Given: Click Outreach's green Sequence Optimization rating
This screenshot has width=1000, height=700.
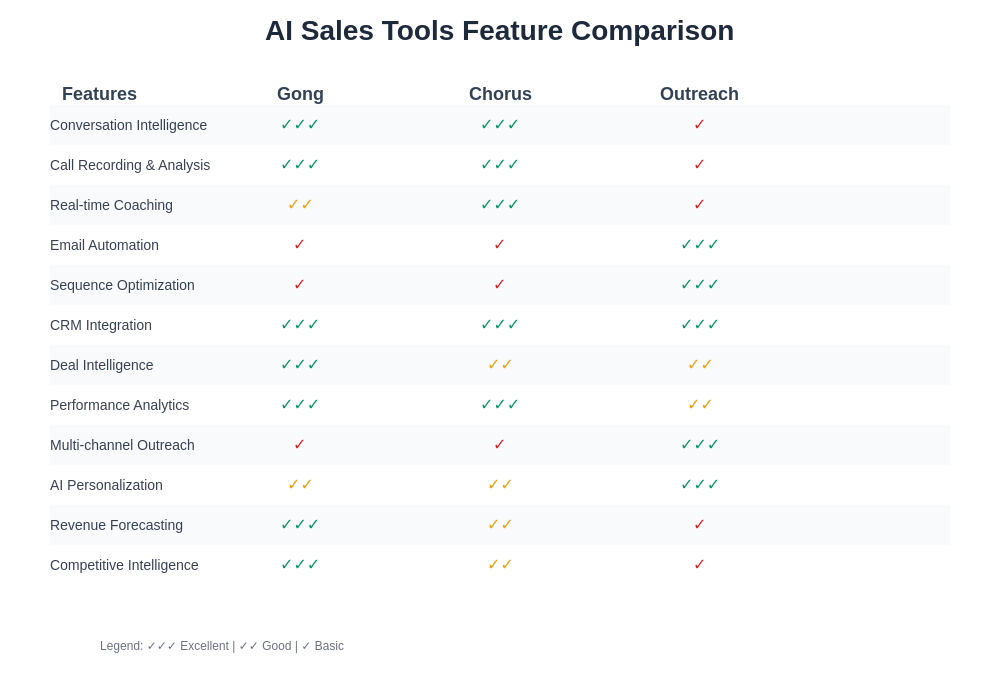Looking at the screenshot, I should coord(700,285).
